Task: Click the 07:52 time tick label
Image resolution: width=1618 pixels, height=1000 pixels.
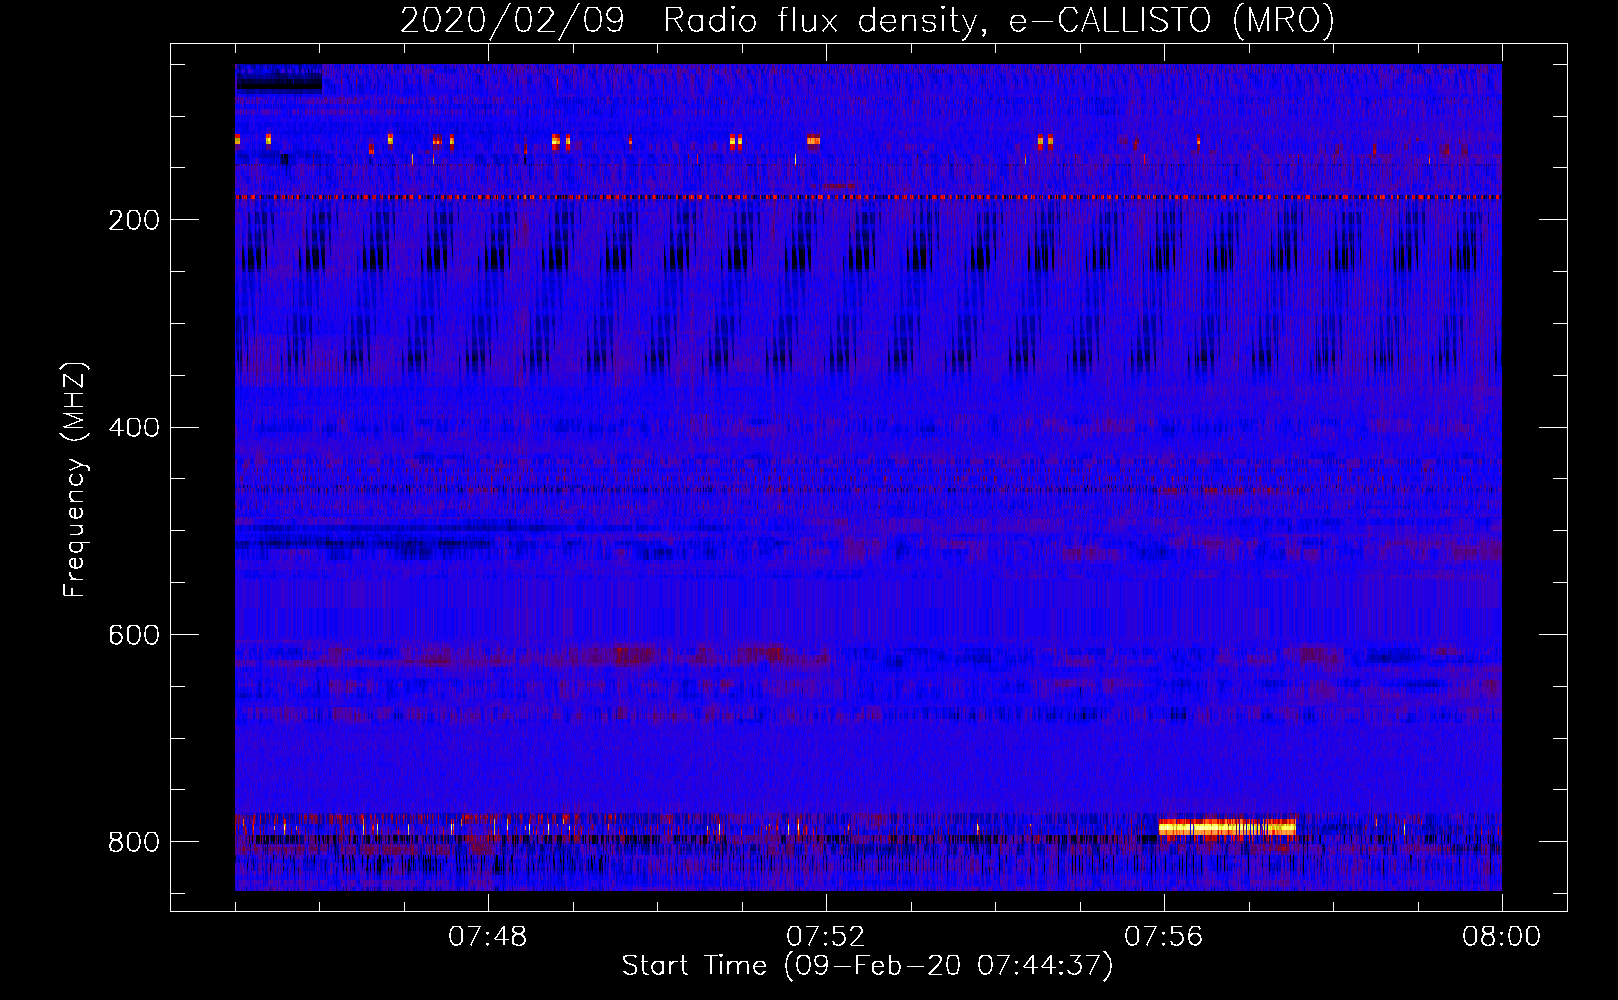Action: coord(825,937)
